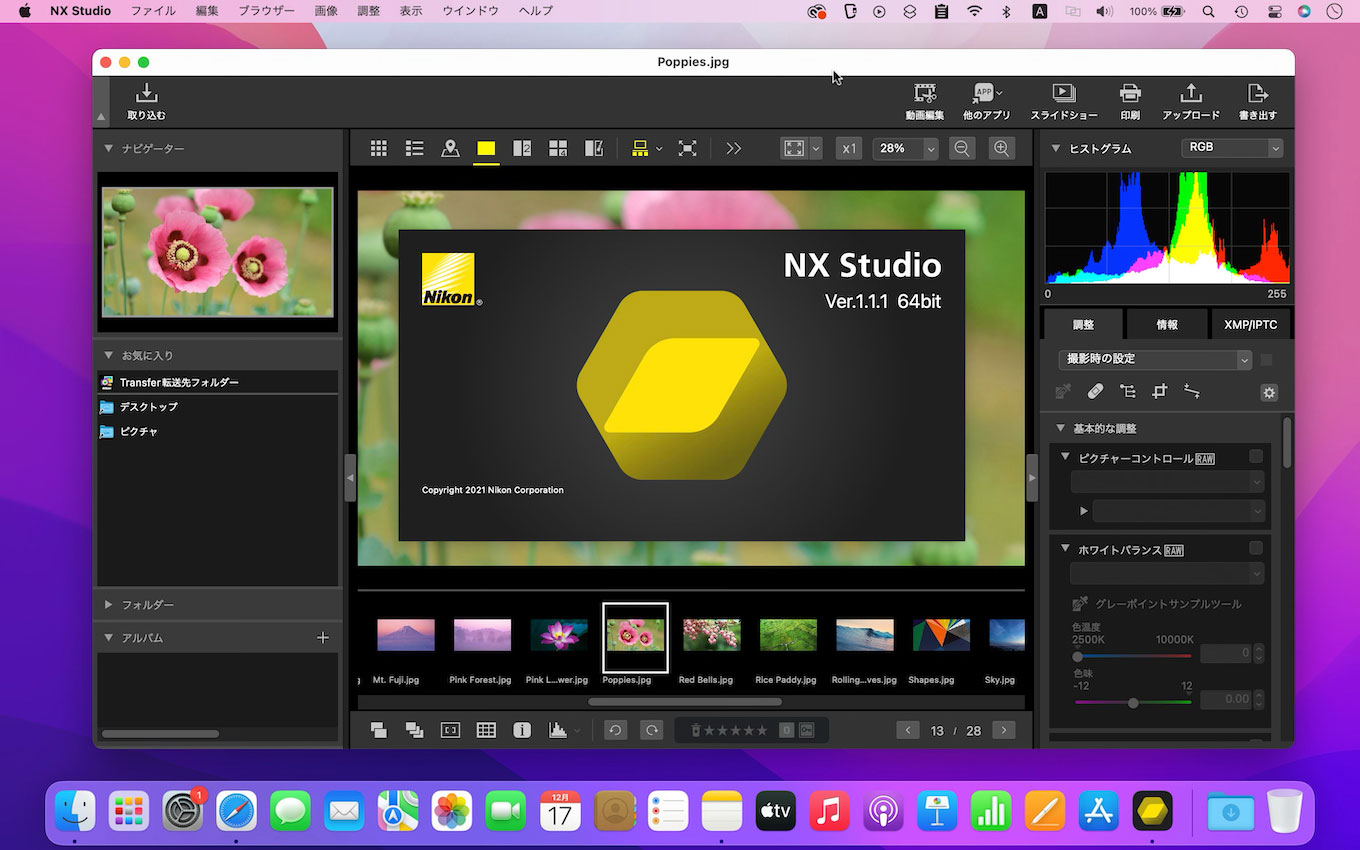
Task: Open the 調整 menu in menu bar
Action: (x=368, y=11)
